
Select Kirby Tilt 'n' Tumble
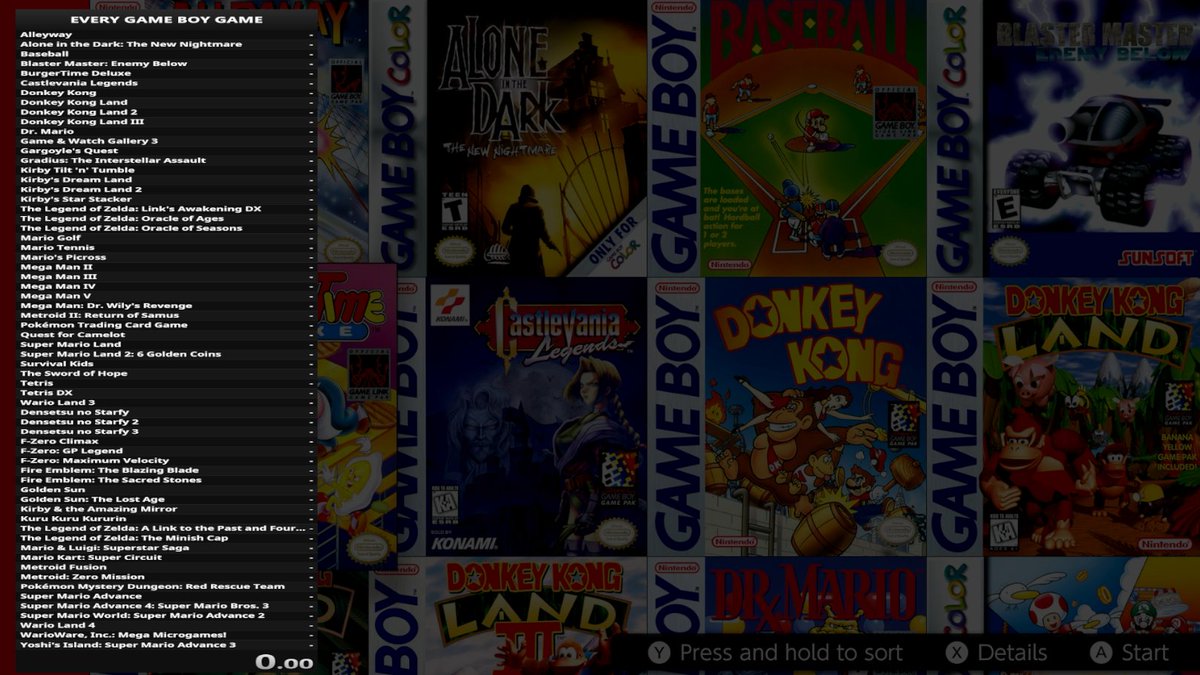coord(167,170)
